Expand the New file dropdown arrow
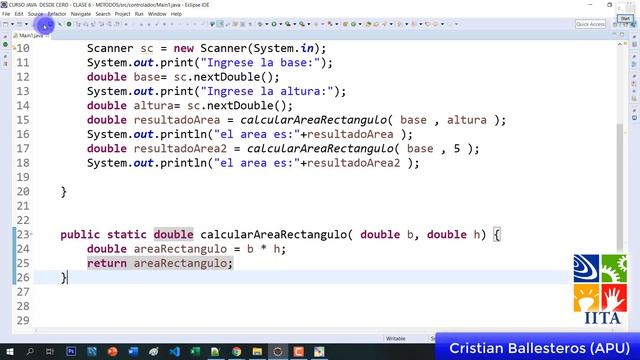The image size is (640, 360). pyautogui.click(x=12, y=24)
